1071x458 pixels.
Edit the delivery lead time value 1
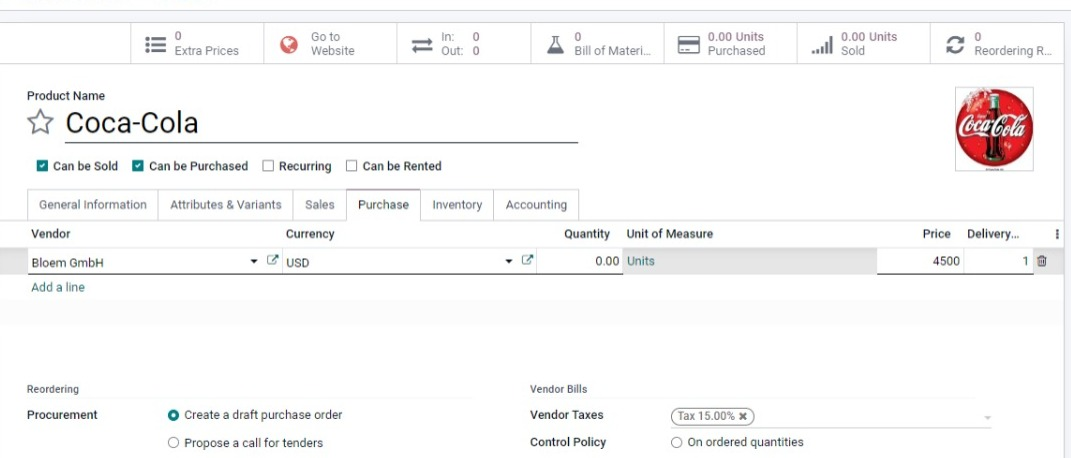click(x=998, y=261)
